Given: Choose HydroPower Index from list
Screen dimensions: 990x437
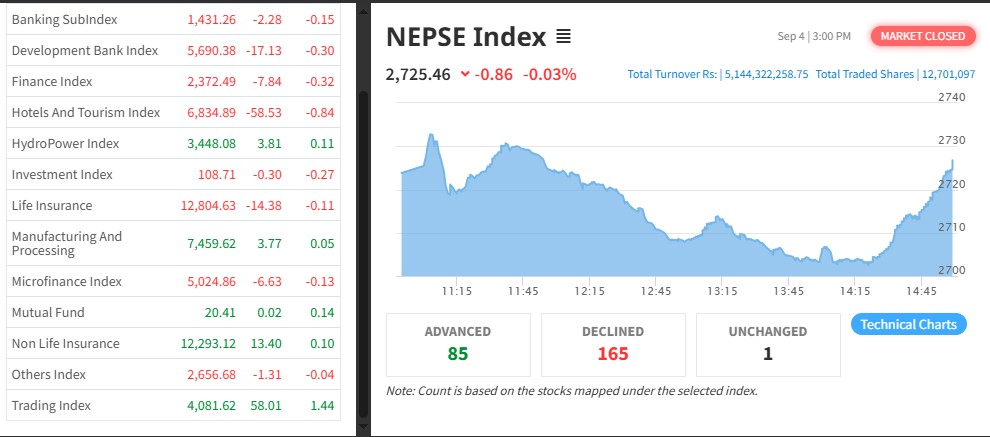Looking at the screenshot, I should coord(65,144).
